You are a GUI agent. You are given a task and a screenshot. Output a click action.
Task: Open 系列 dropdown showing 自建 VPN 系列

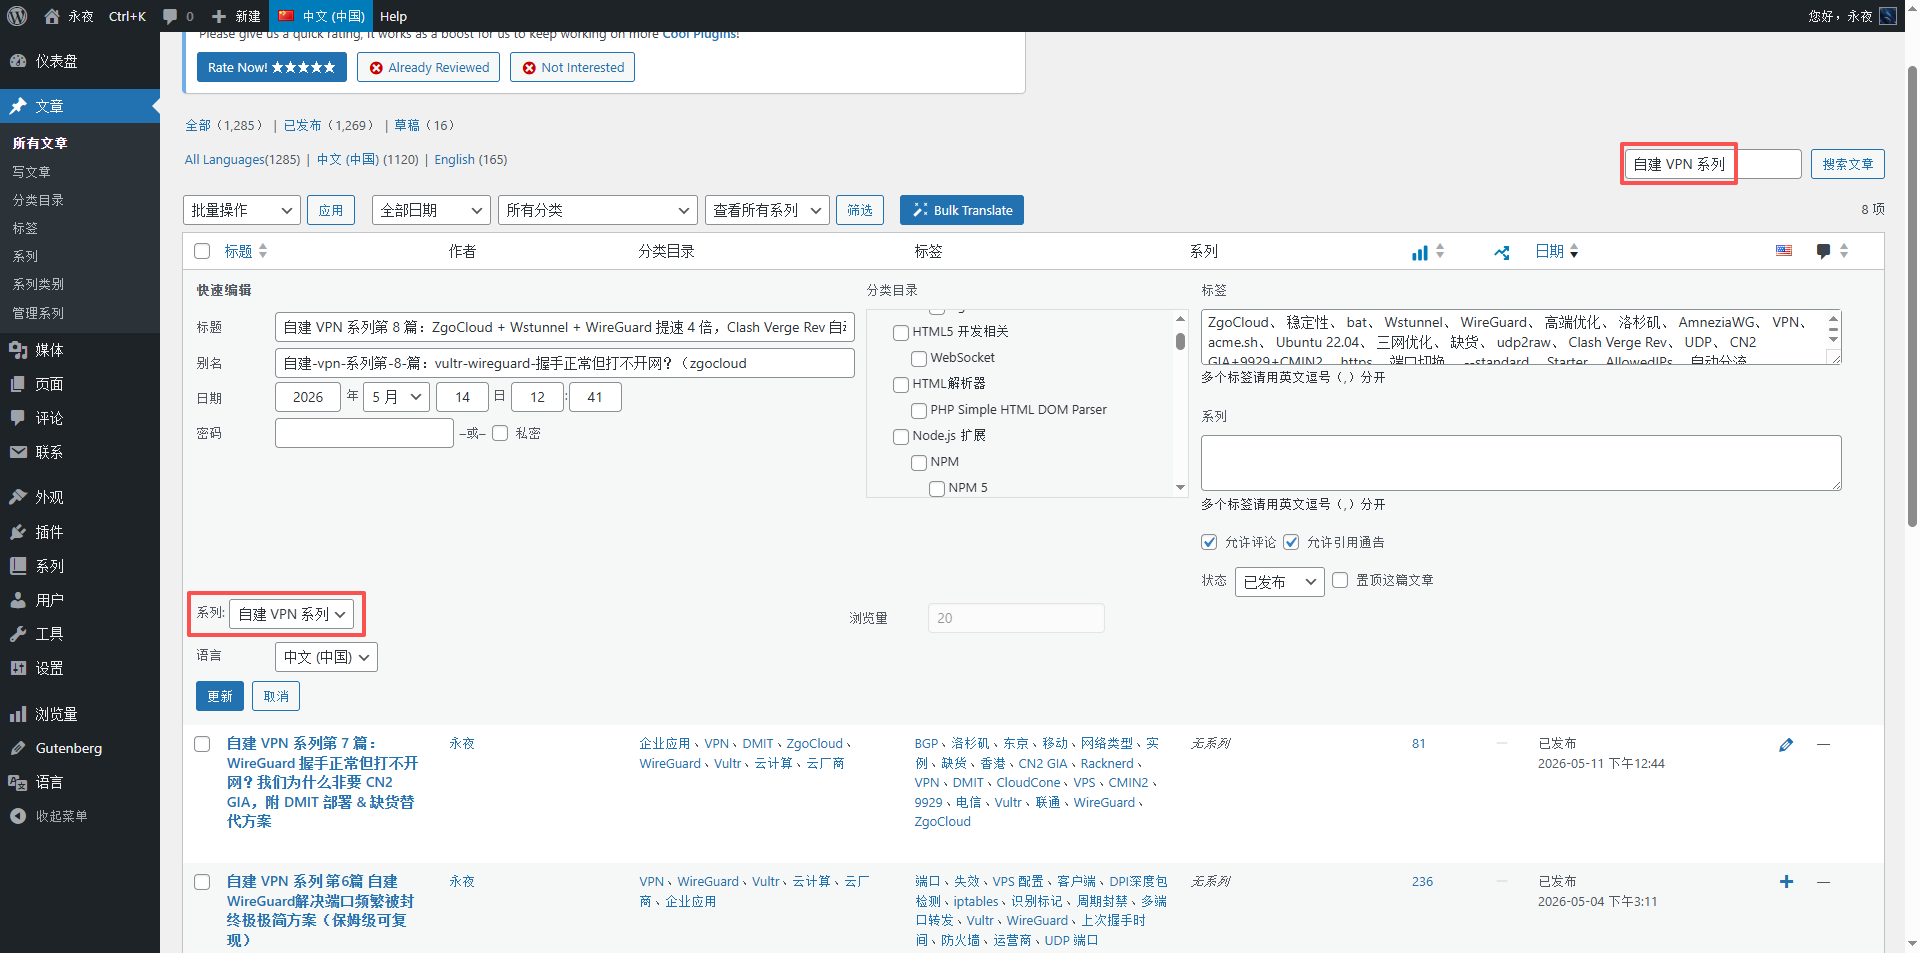tap(291, 614)
